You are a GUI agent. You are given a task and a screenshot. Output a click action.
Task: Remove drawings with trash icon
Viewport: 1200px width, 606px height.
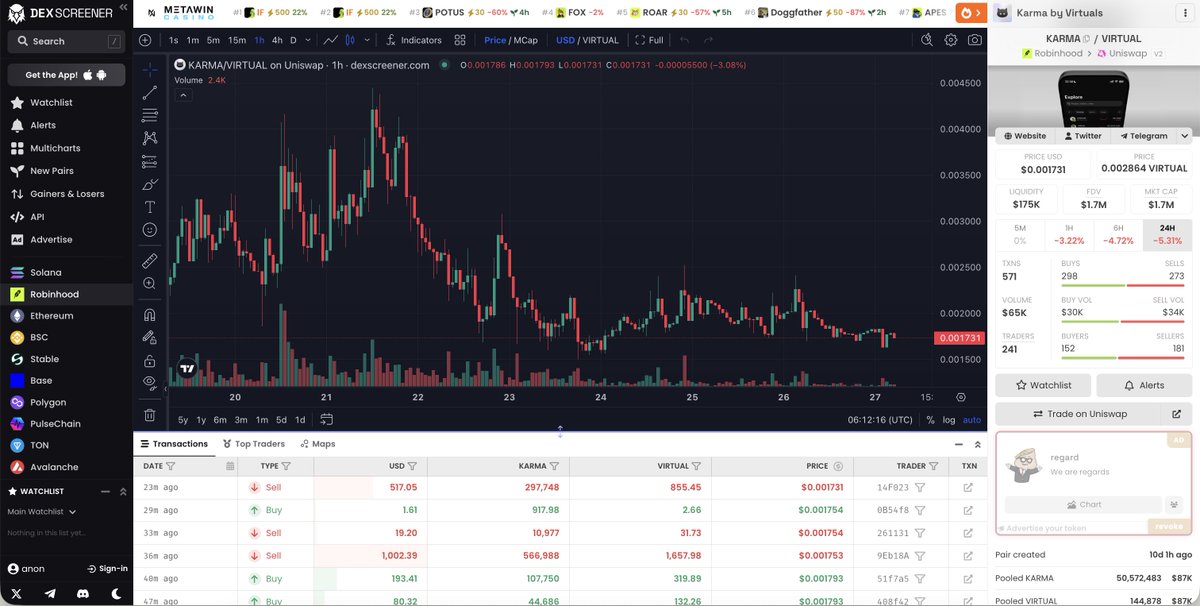coord(150,414)
